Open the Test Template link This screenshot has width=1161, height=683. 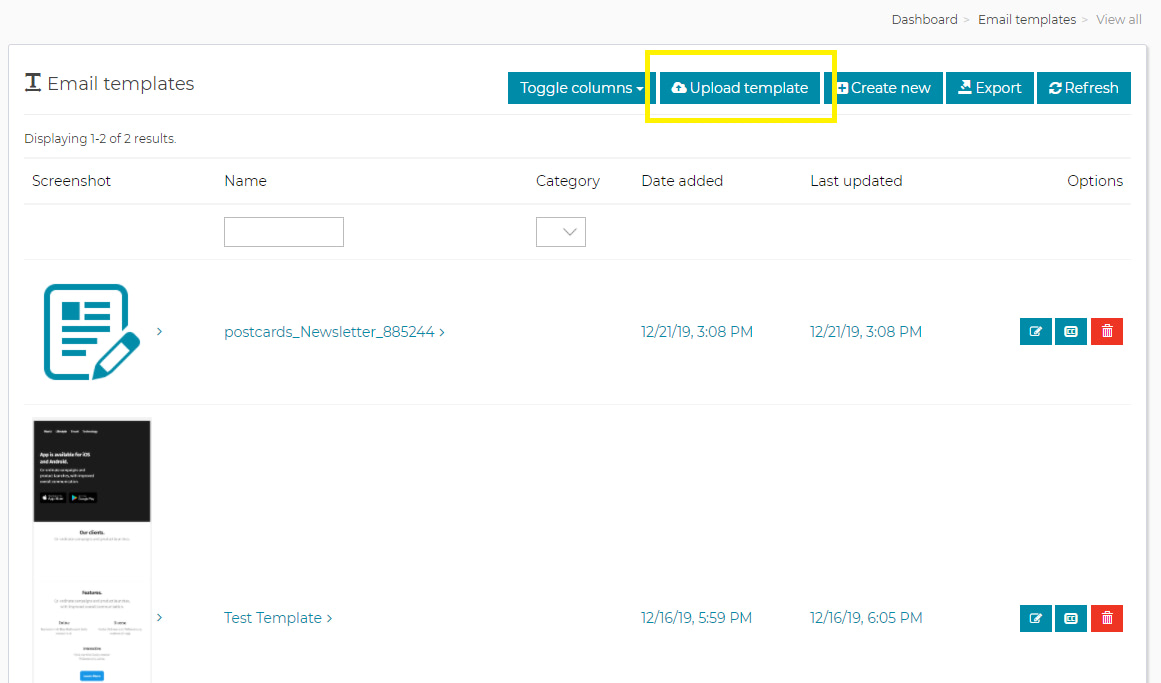pos(278,618)
